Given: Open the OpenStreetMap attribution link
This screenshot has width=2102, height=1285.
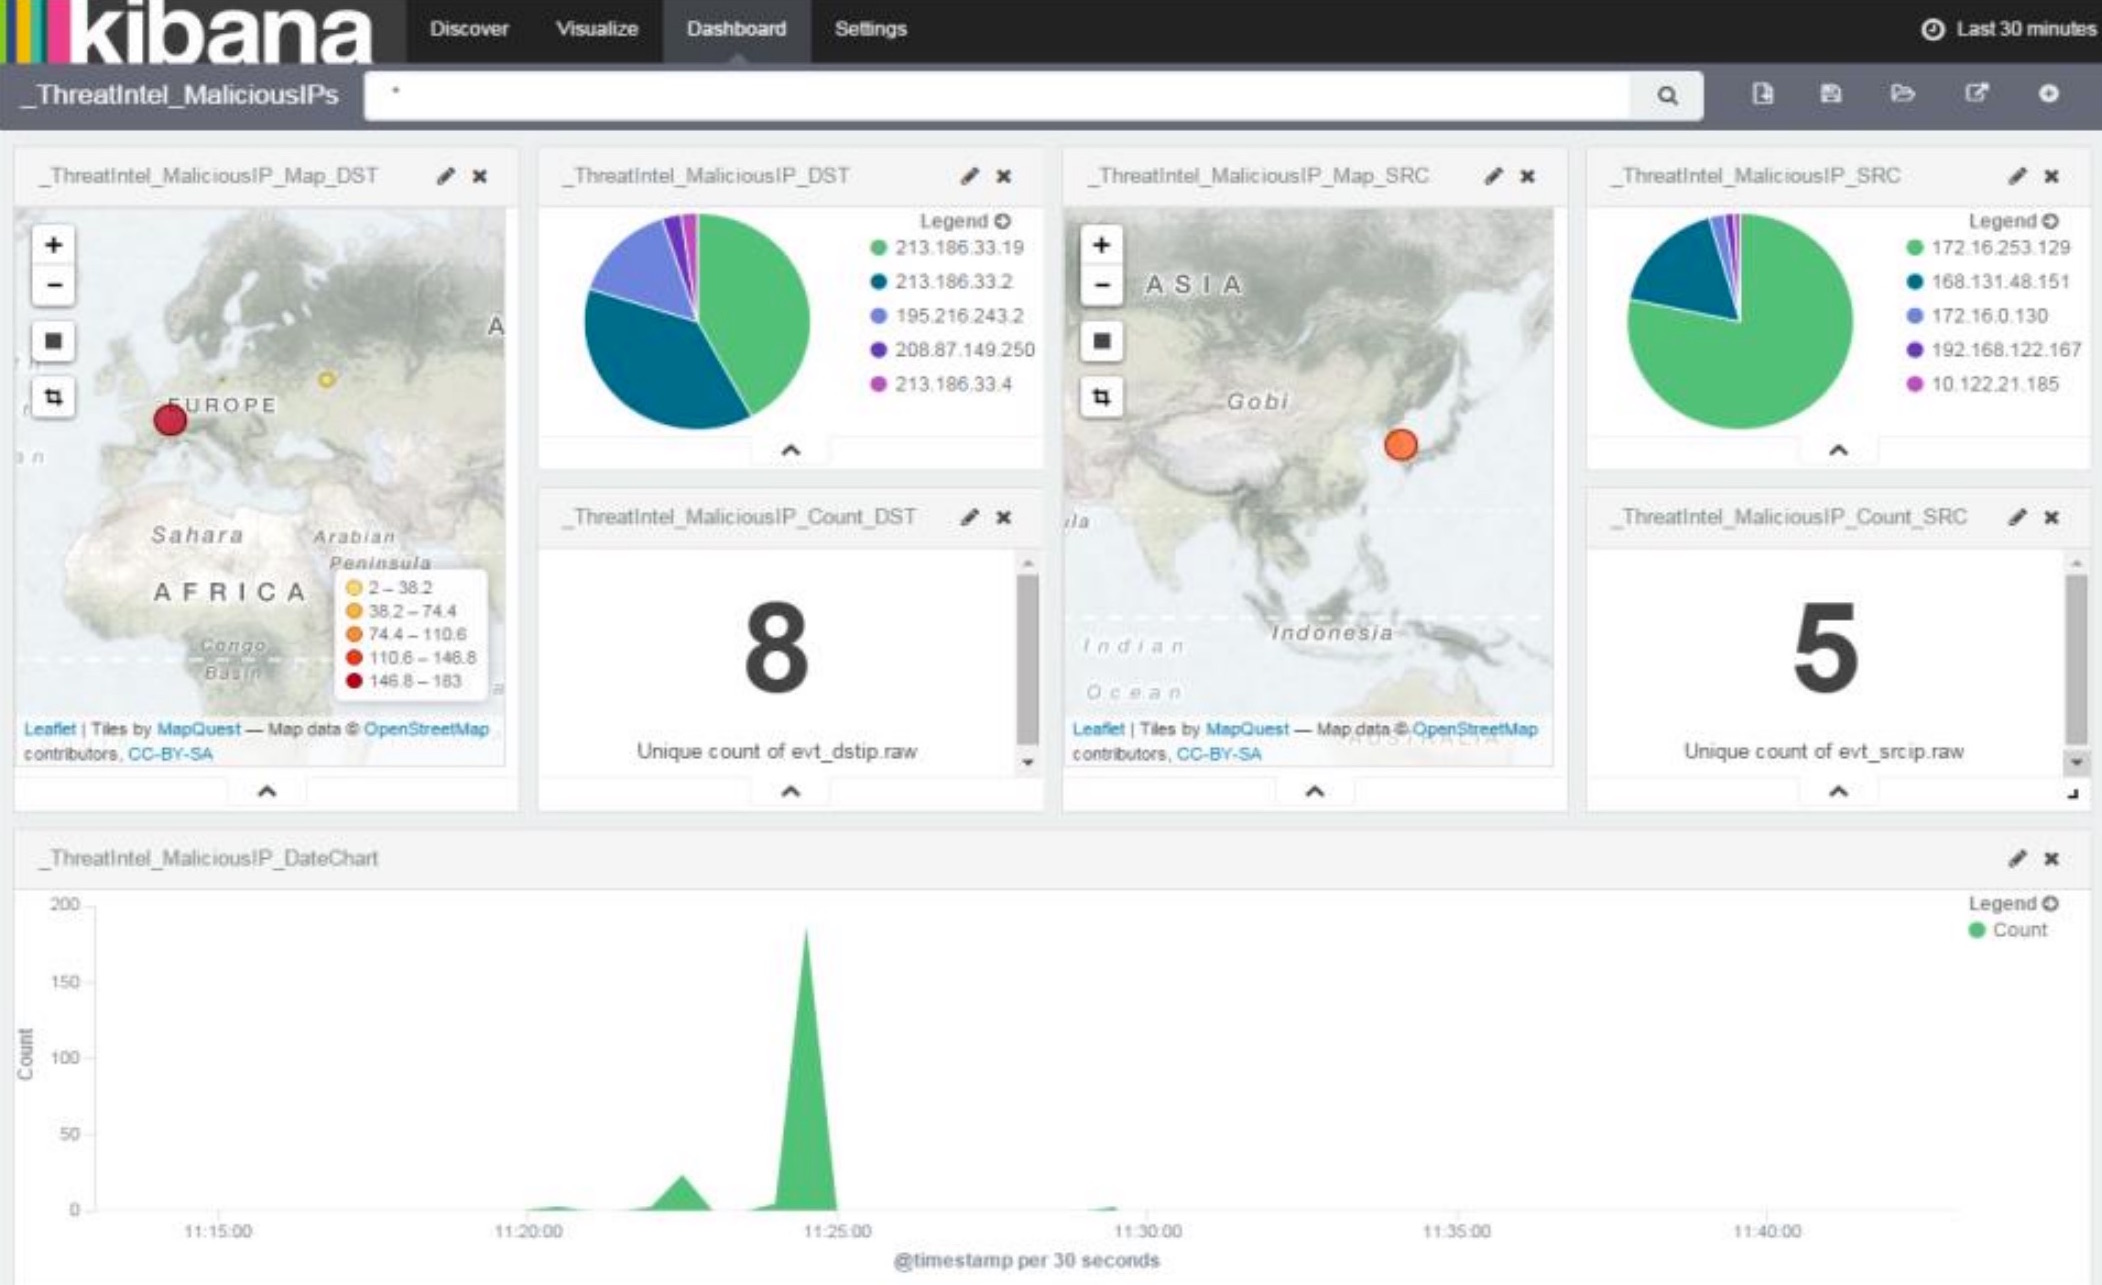Looking at the screenshot, I should [x=428, y=729].
